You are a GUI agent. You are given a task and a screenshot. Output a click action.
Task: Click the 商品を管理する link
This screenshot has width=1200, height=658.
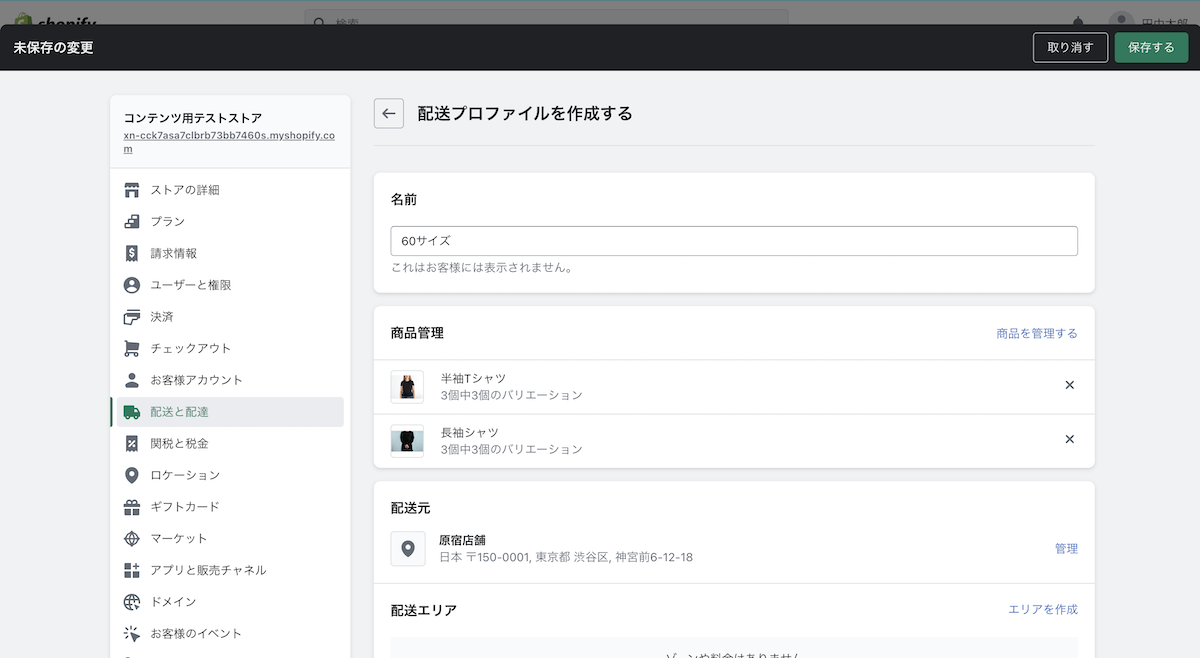coord(1037,333)
